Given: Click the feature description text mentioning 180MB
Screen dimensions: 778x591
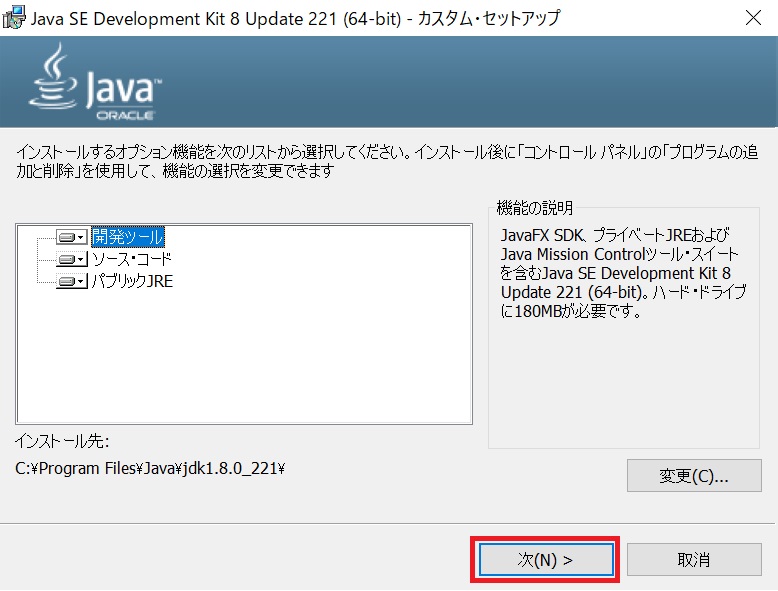Looking at the screenshot, I should pyautogui.click(x=623, y=273).
